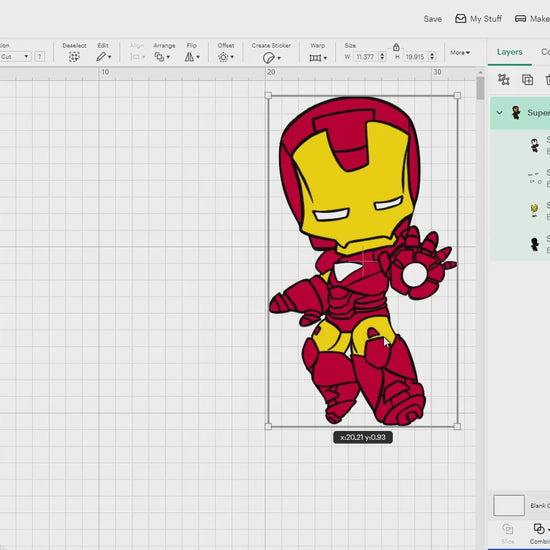The height and width of the screenshot is (550, 550).
Task: Switch to the Layers tab
Action: click(x=510, y=52)
